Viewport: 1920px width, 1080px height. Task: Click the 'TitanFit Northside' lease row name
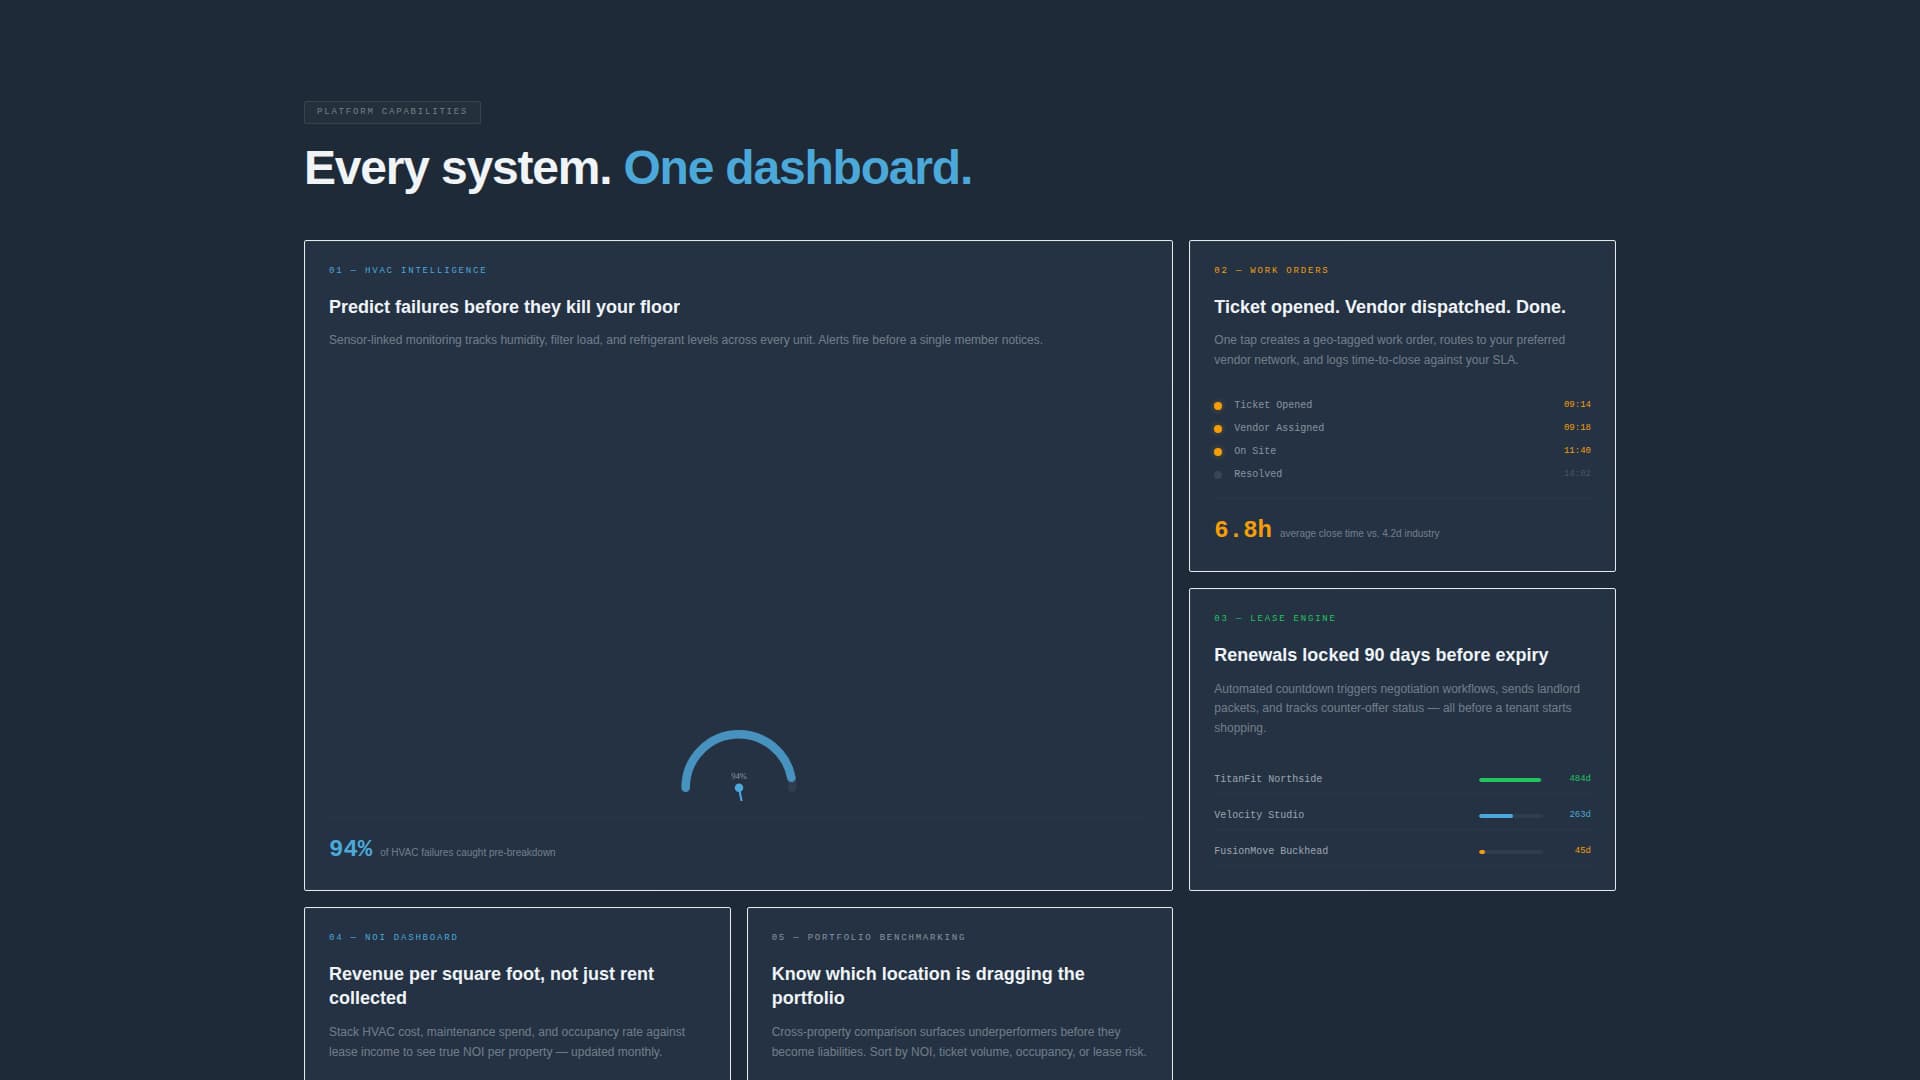pyautogui.click(x=1267, y=779)
